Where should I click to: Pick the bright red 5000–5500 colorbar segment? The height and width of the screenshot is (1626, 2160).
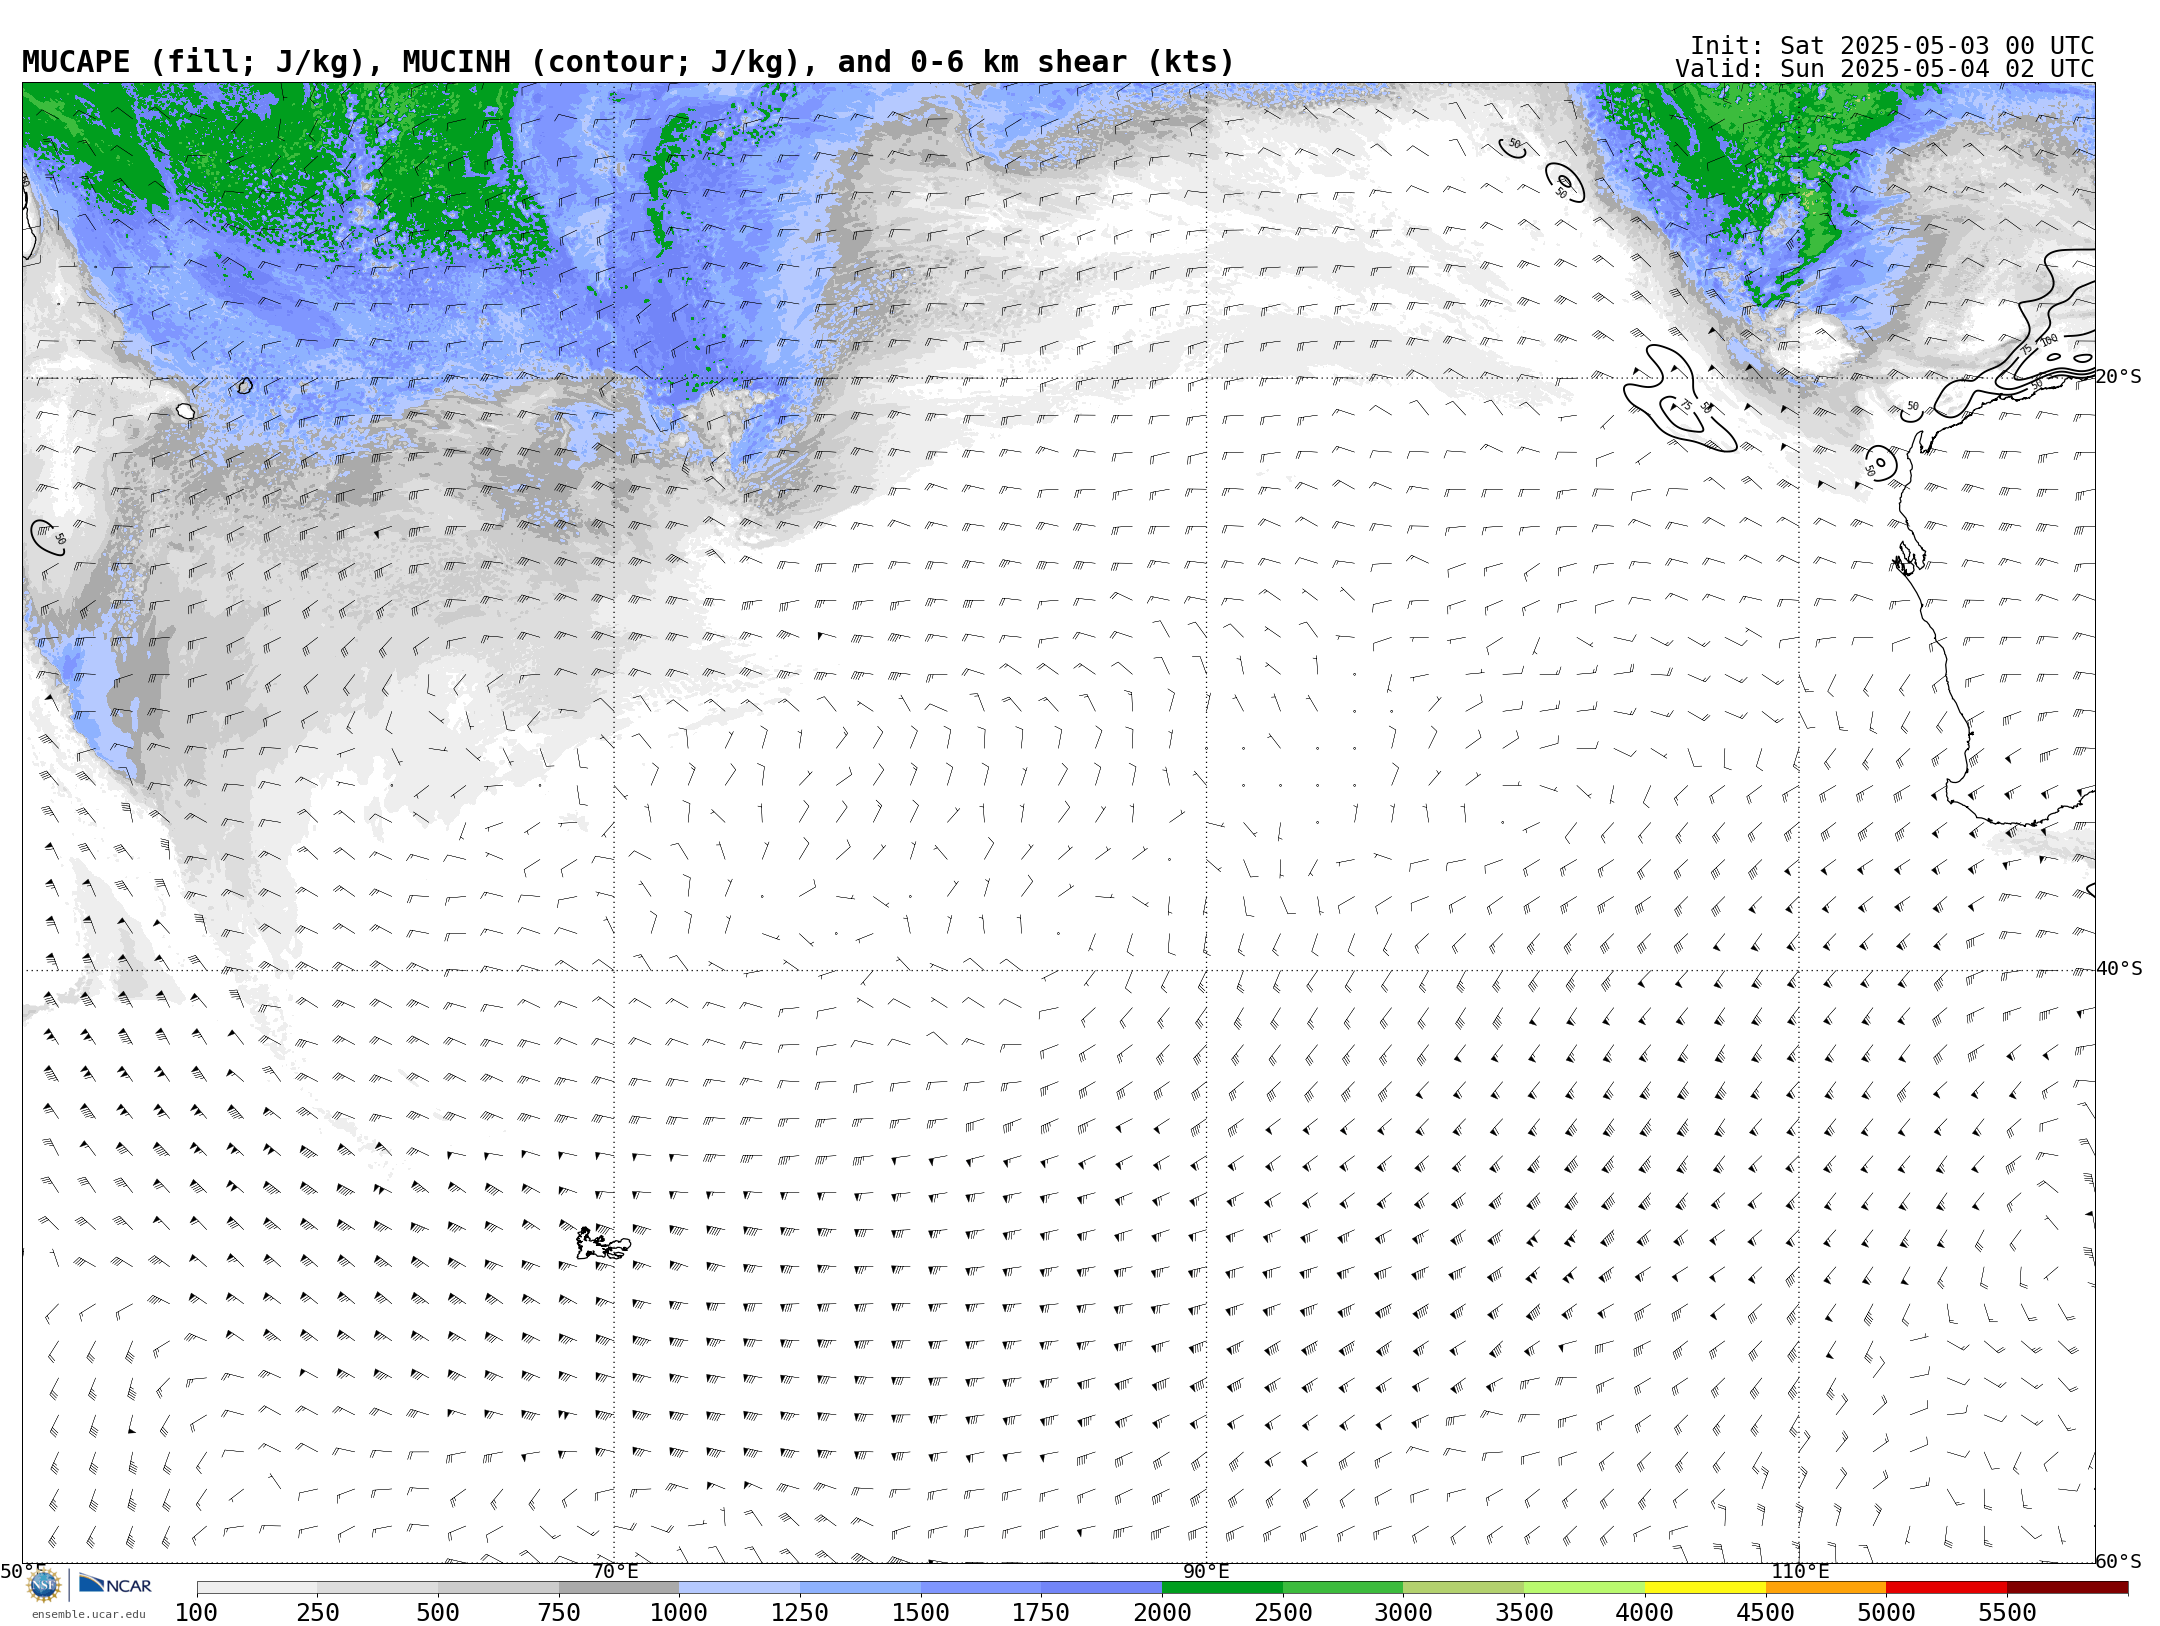[1947, 1588]
